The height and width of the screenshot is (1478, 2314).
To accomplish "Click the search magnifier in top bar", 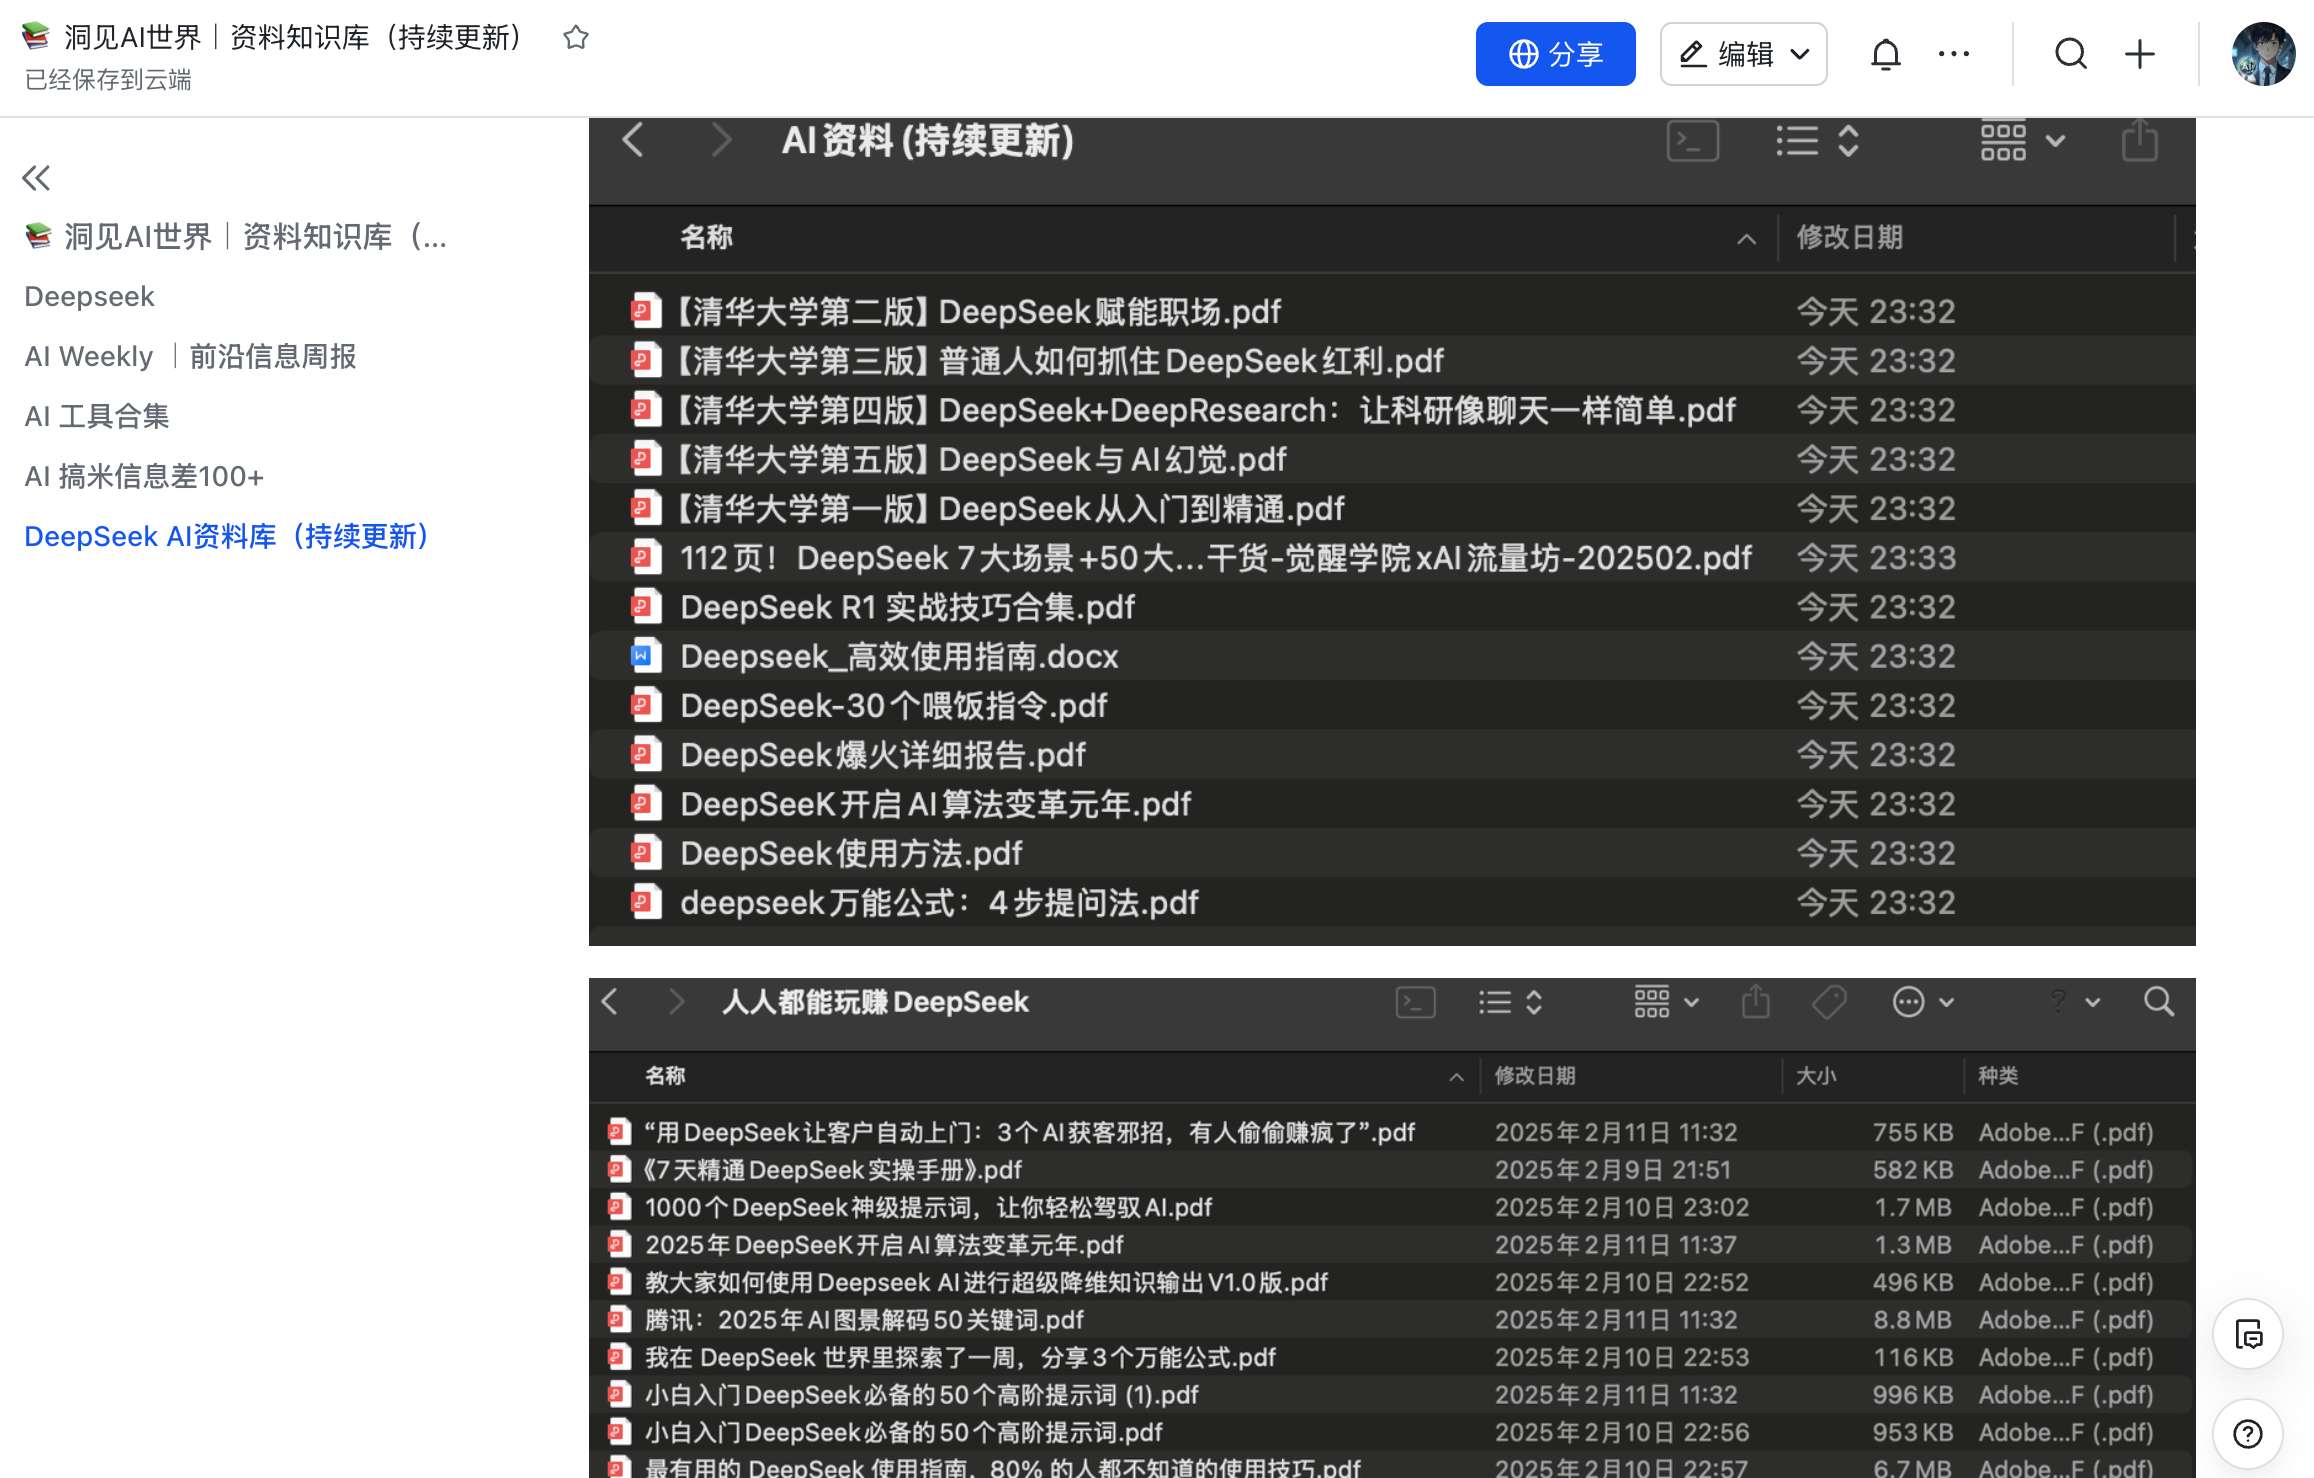I will coord(2070,54).
